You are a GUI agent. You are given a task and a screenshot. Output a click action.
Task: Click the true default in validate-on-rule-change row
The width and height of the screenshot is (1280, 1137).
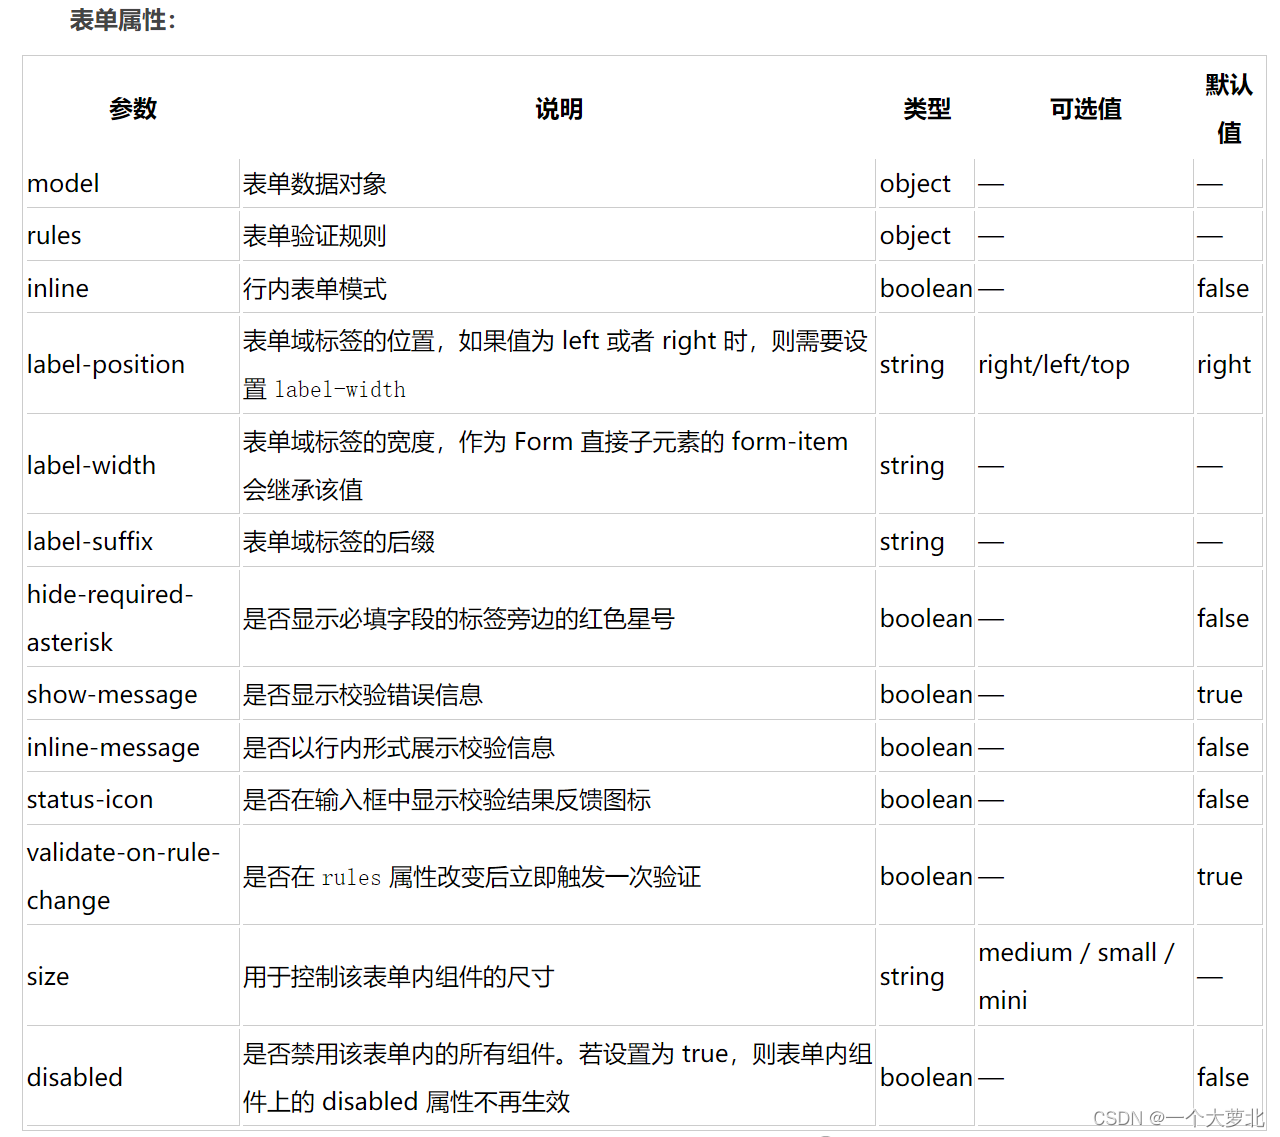[1220, 877]
